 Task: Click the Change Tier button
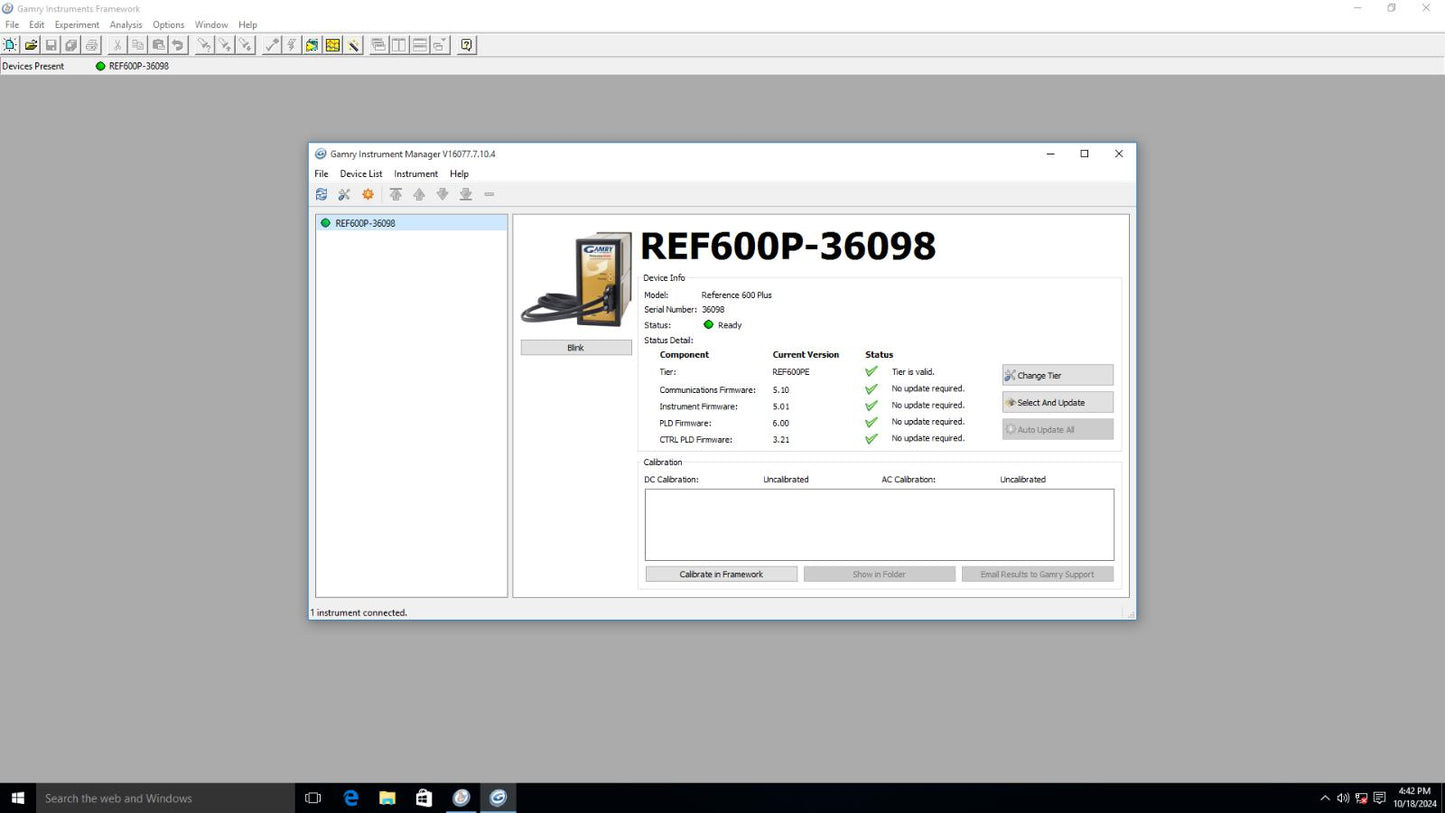[x=1057, y=375]
